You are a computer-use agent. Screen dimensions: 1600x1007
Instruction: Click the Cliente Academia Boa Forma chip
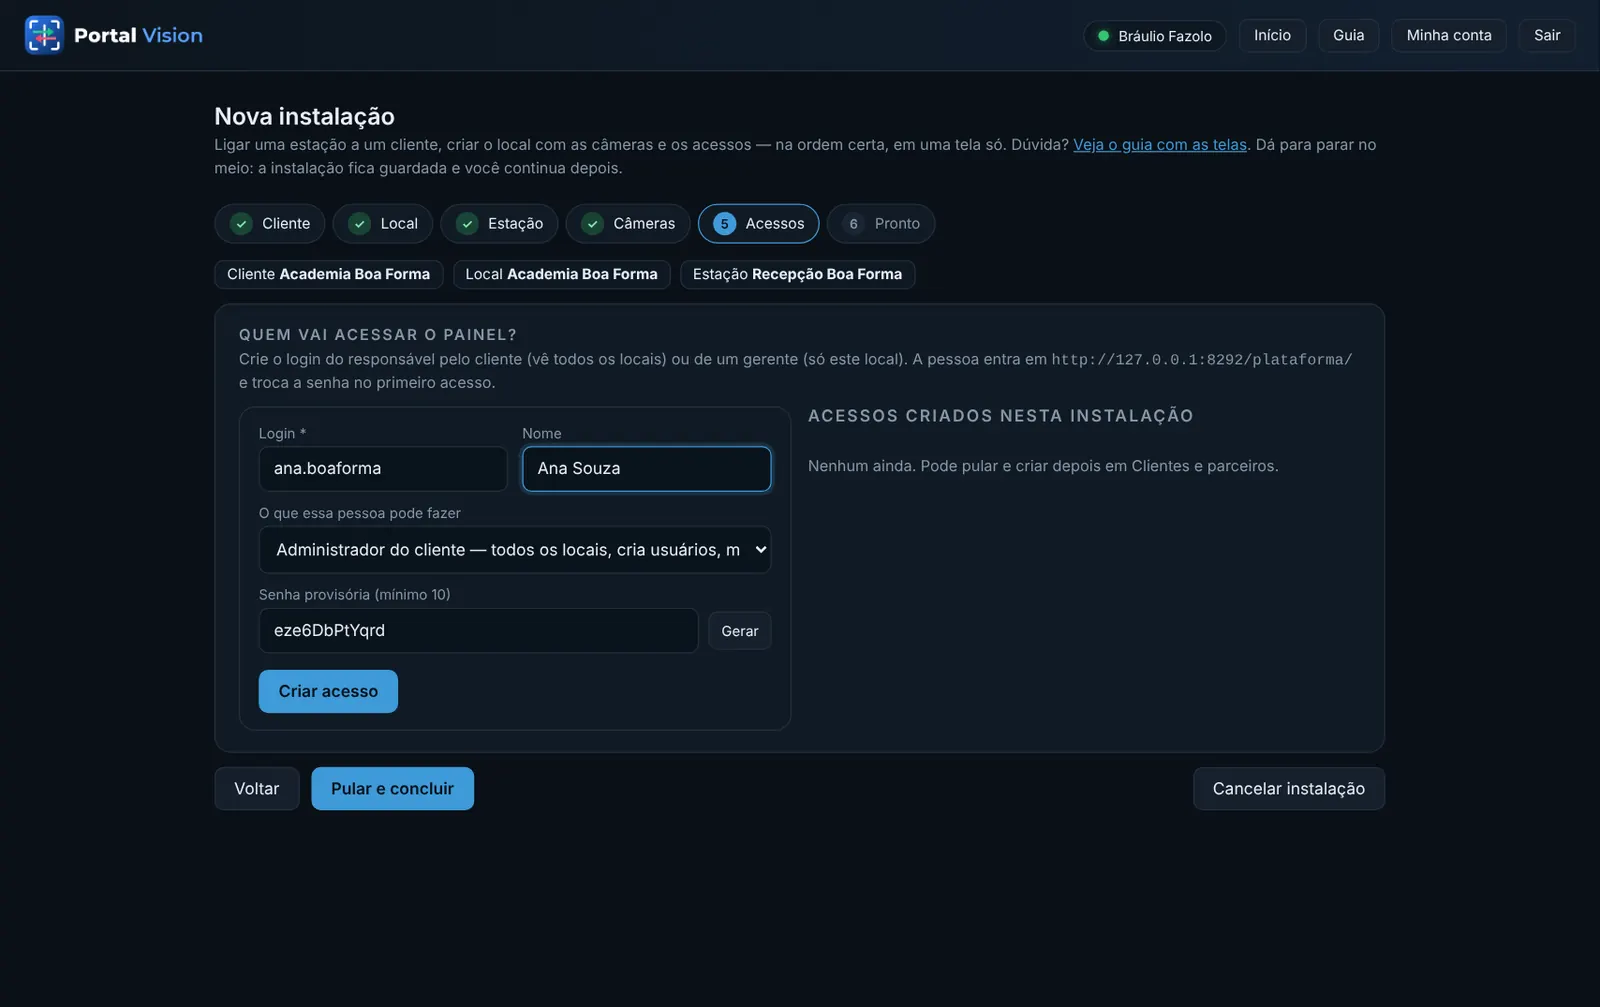[329, 274]
